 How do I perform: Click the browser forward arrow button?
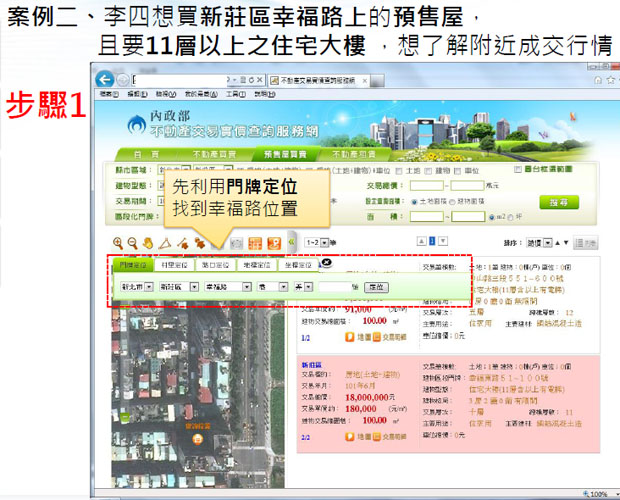click(123, 80)
